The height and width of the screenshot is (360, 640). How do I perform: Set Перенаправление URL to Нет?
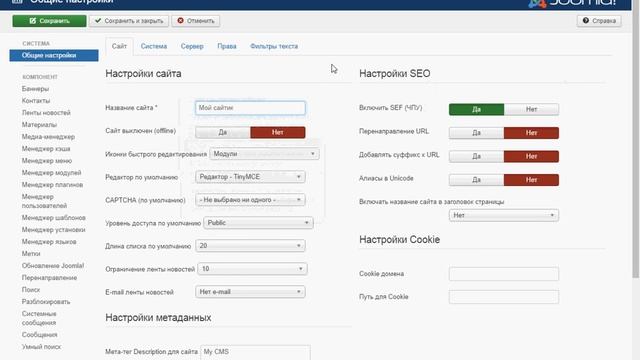tap(531, 133)
